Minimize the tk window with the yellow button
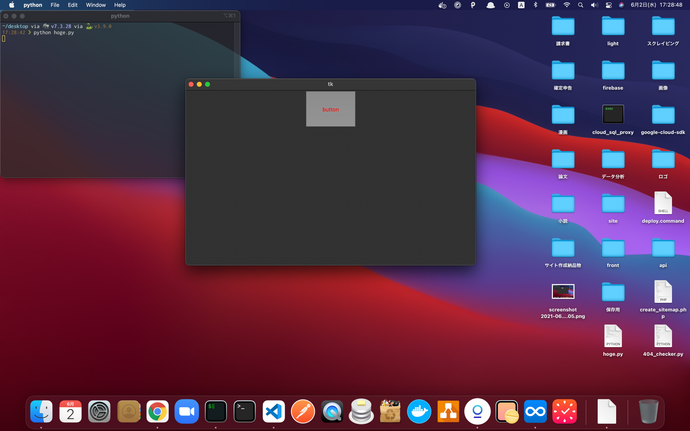 (199, 84)
